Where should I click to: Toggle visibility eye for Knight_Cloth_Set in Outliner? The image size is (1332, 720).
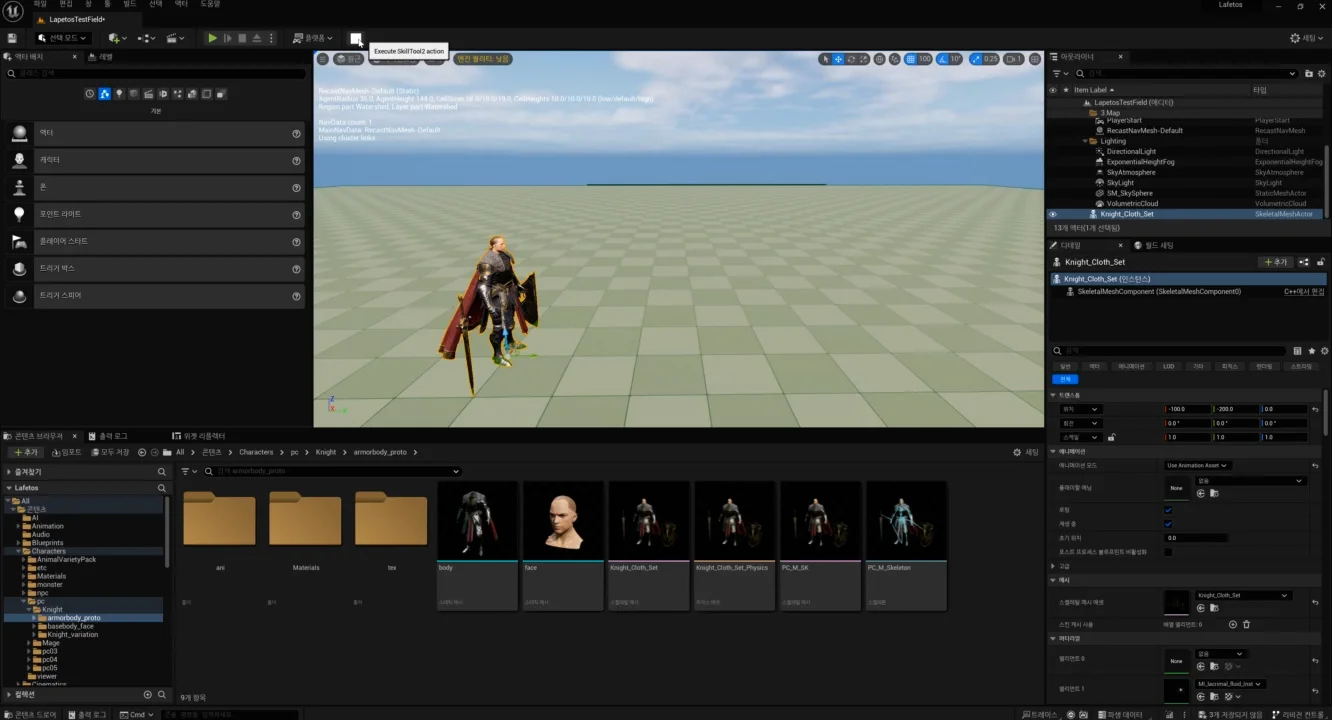click(x=1052, y=214)
